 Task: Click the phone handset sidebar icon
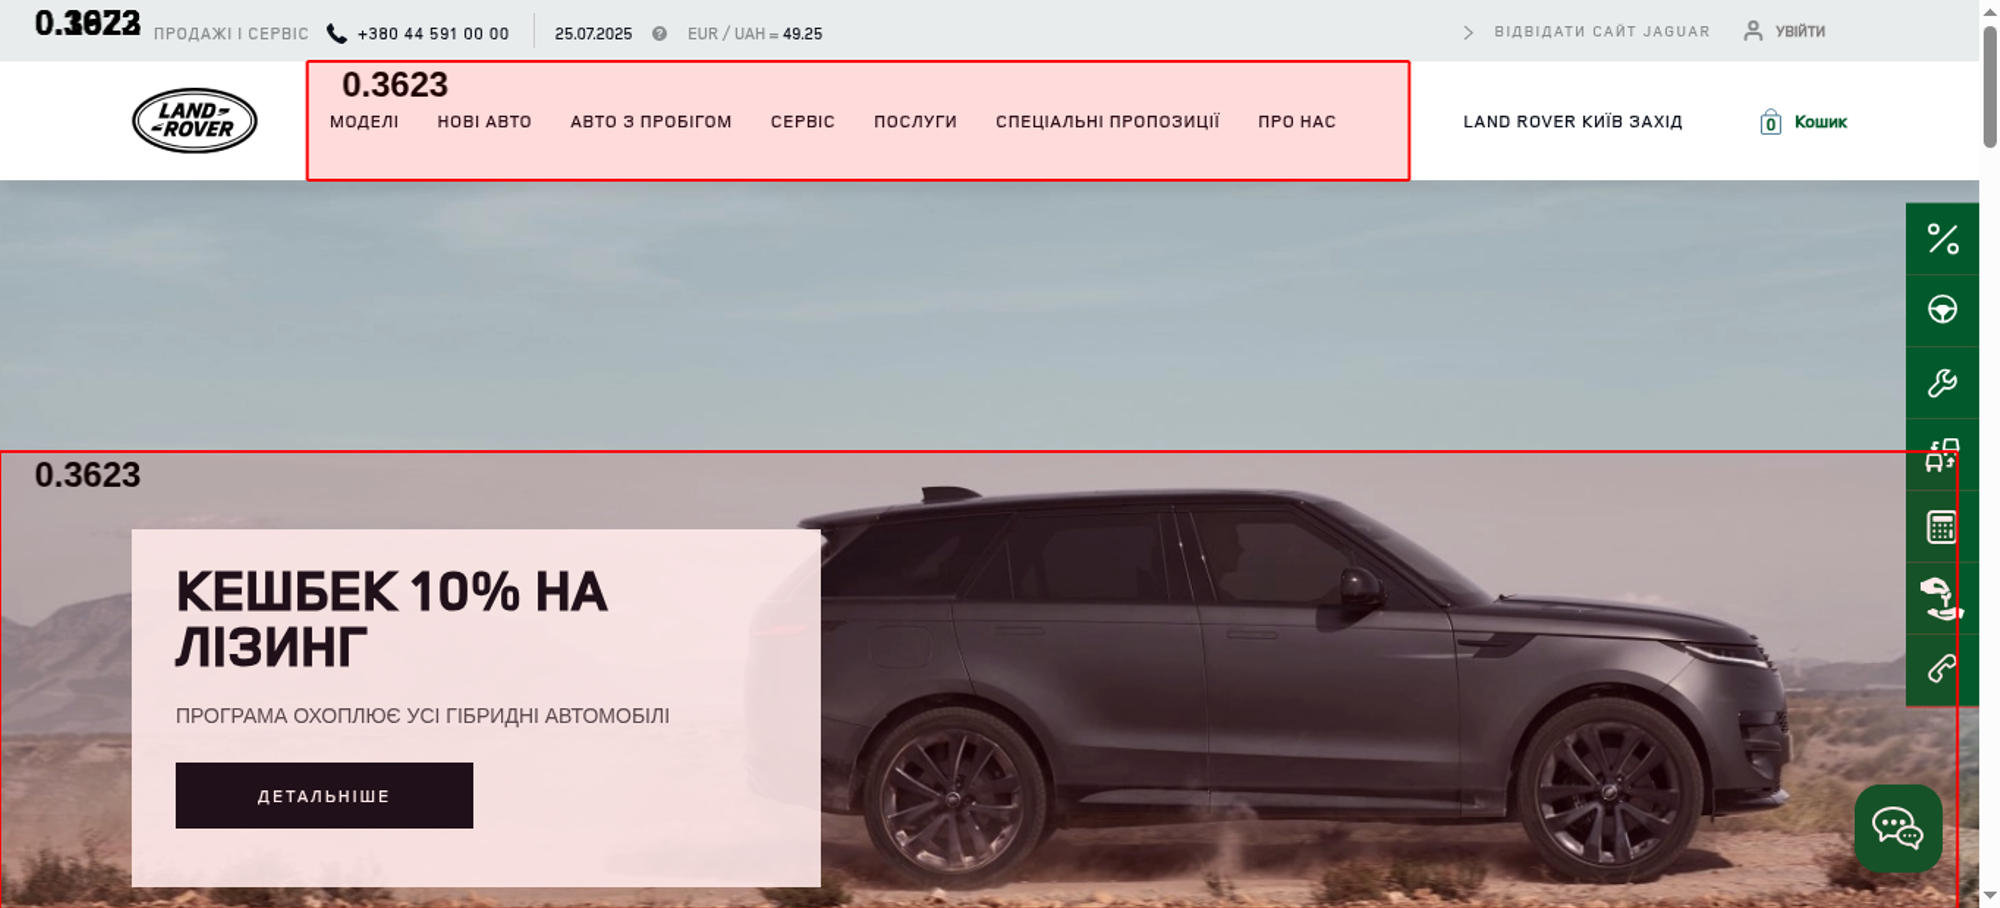pos(1942,669)
